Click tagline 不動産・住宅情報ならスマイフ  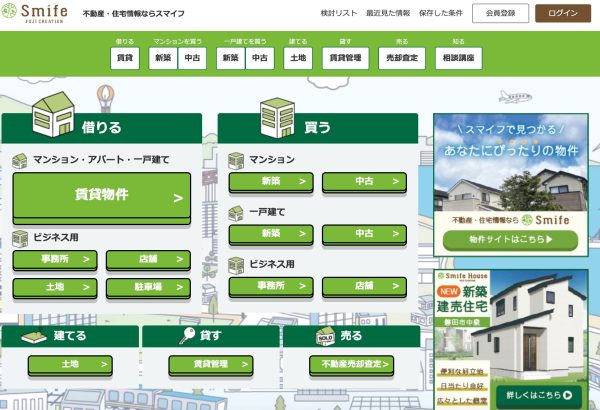(134, 14)
